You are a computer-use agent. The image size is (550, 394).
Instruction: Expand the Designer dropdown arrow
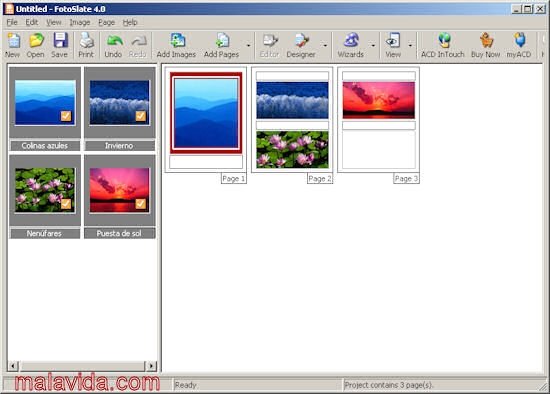[325, 46]
